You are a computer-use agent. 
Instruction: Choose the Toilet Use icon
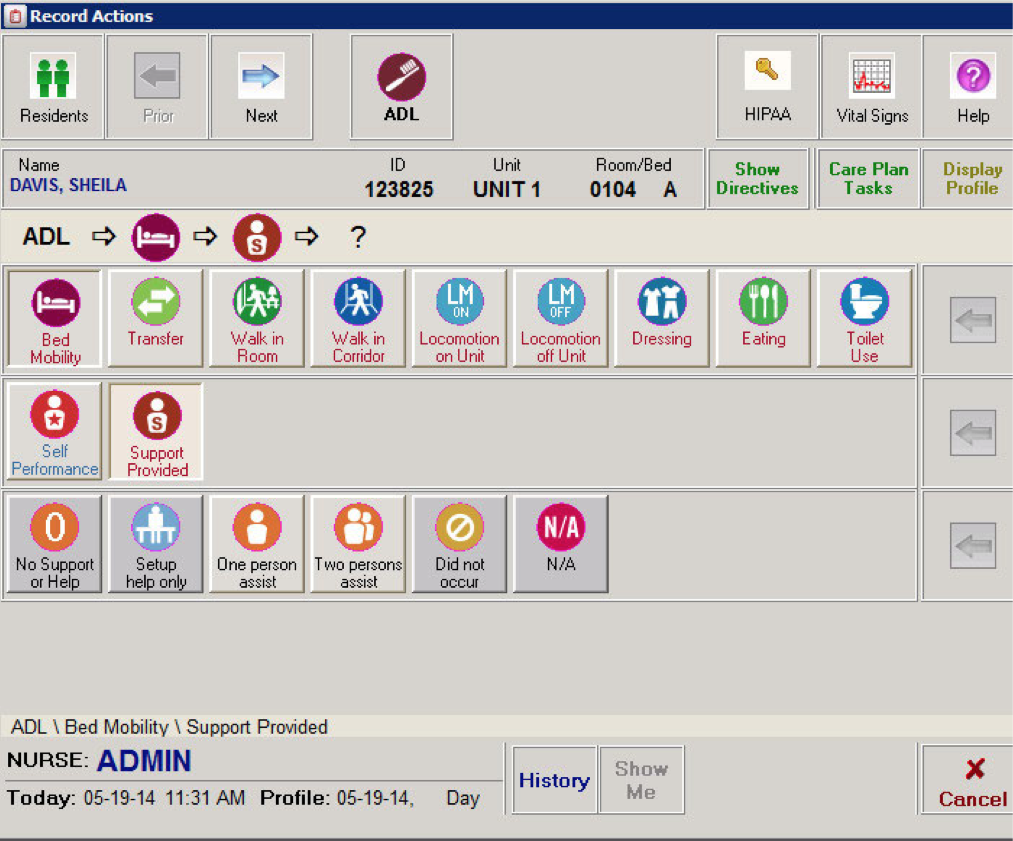(864, 318)
